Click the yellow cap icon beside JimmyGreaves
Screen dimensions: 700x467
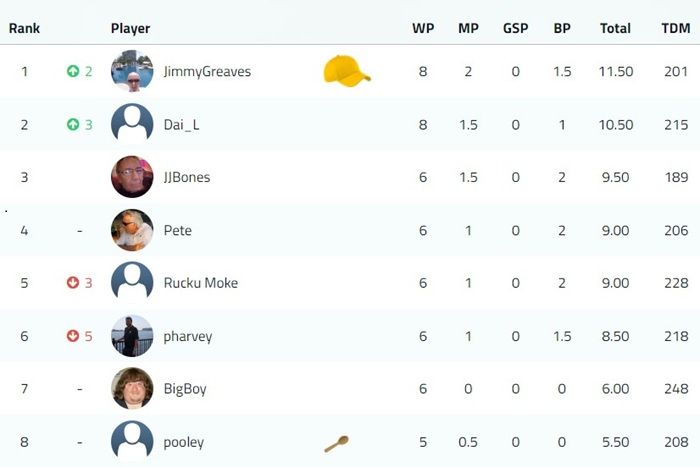tap(347, 71)
